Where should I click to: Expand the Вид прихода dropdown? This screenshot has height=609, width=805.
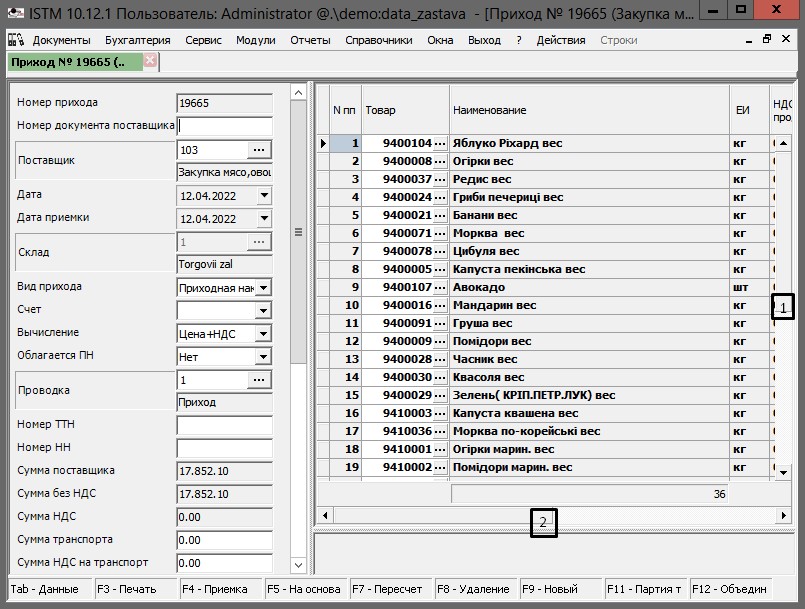(263, 288)
